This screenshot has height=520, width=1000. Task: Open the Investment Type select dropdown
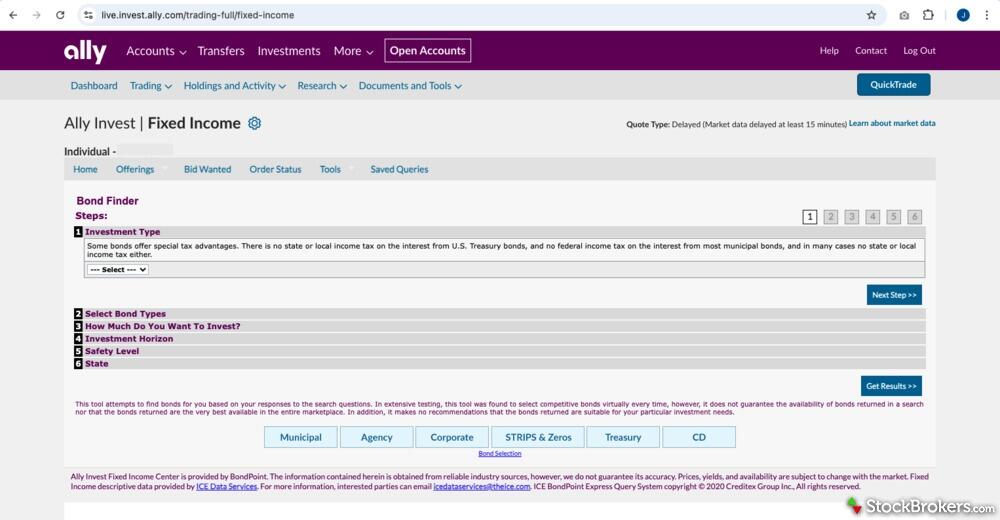coord(118,269)
